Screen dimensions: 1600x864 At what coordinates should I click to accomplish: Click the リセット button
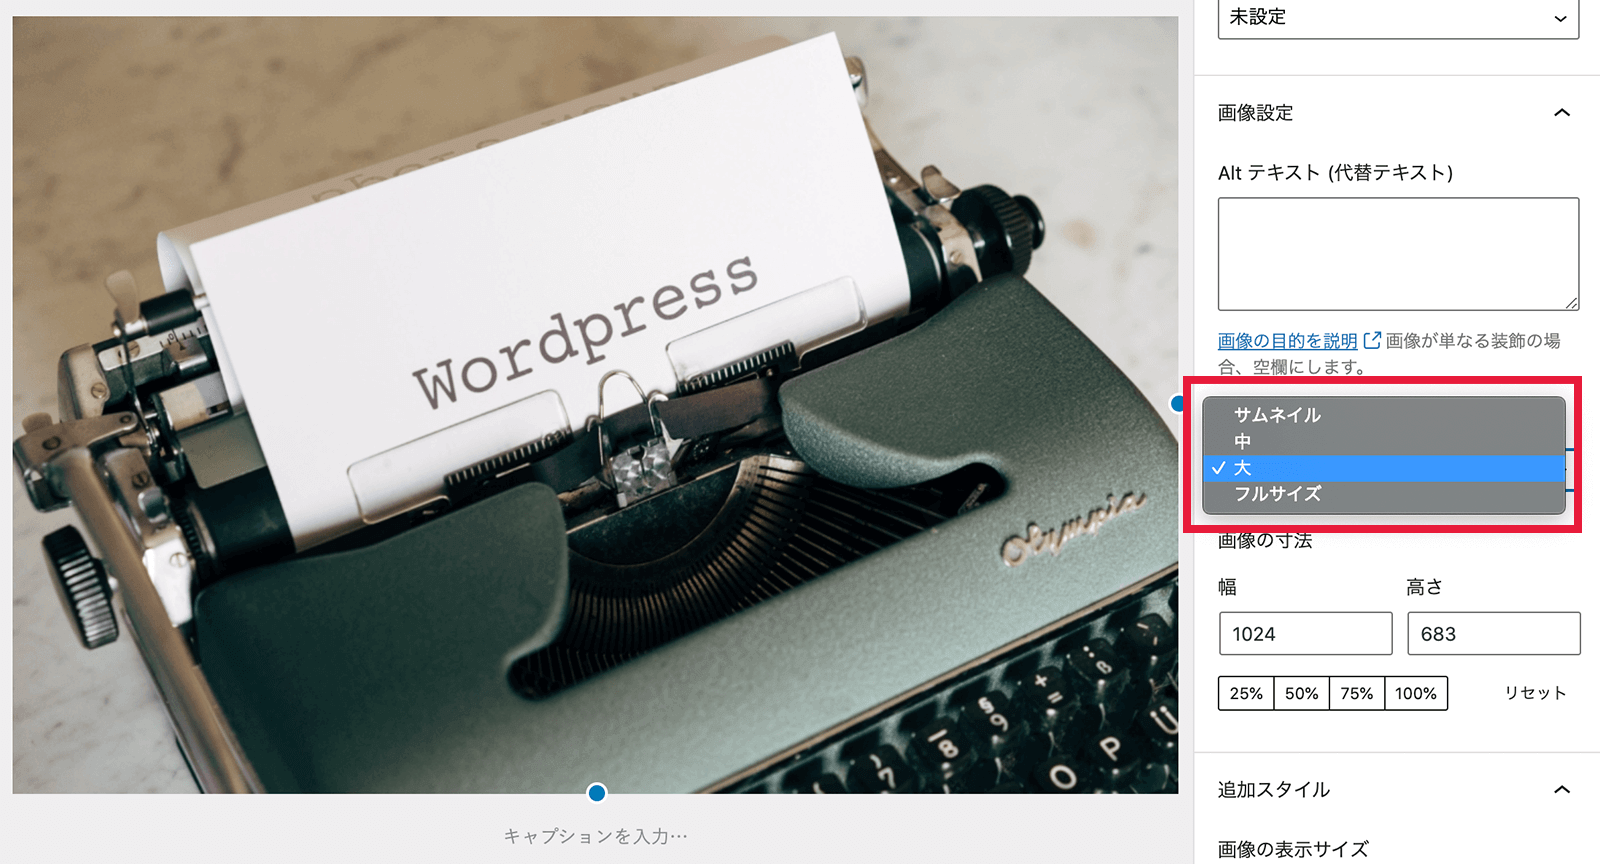(1535, 693)
